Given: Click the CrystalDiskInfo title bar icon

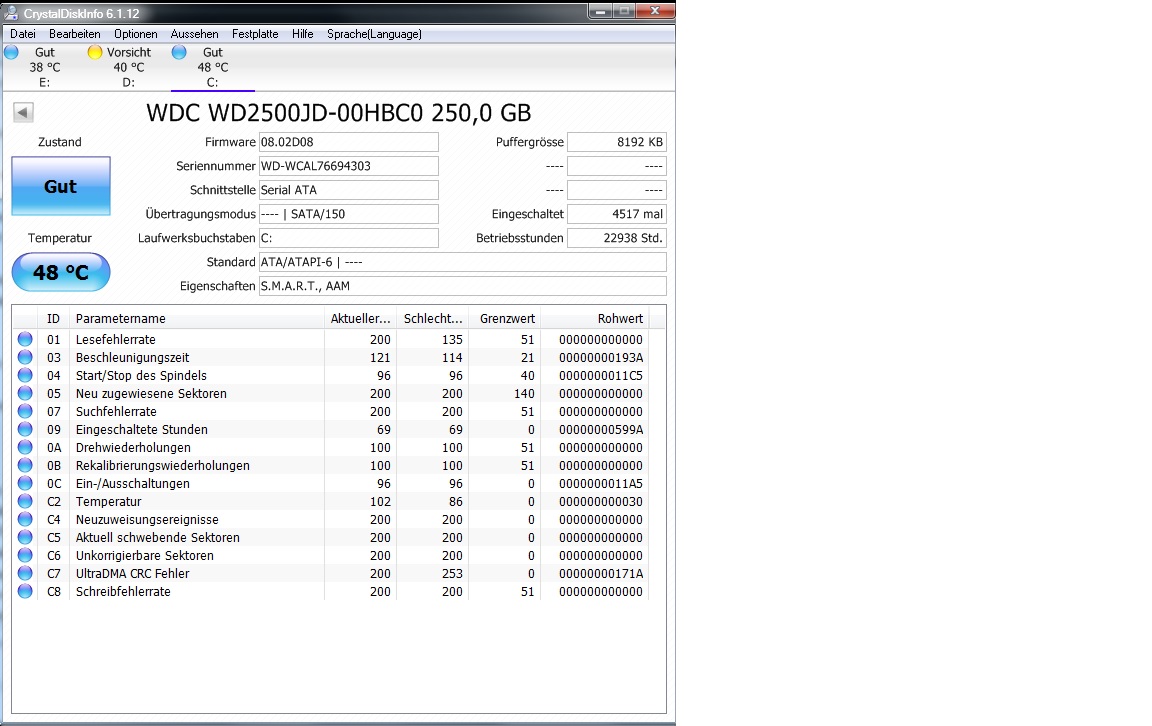Looking at the screenshot, I should (x=11, y=12).
